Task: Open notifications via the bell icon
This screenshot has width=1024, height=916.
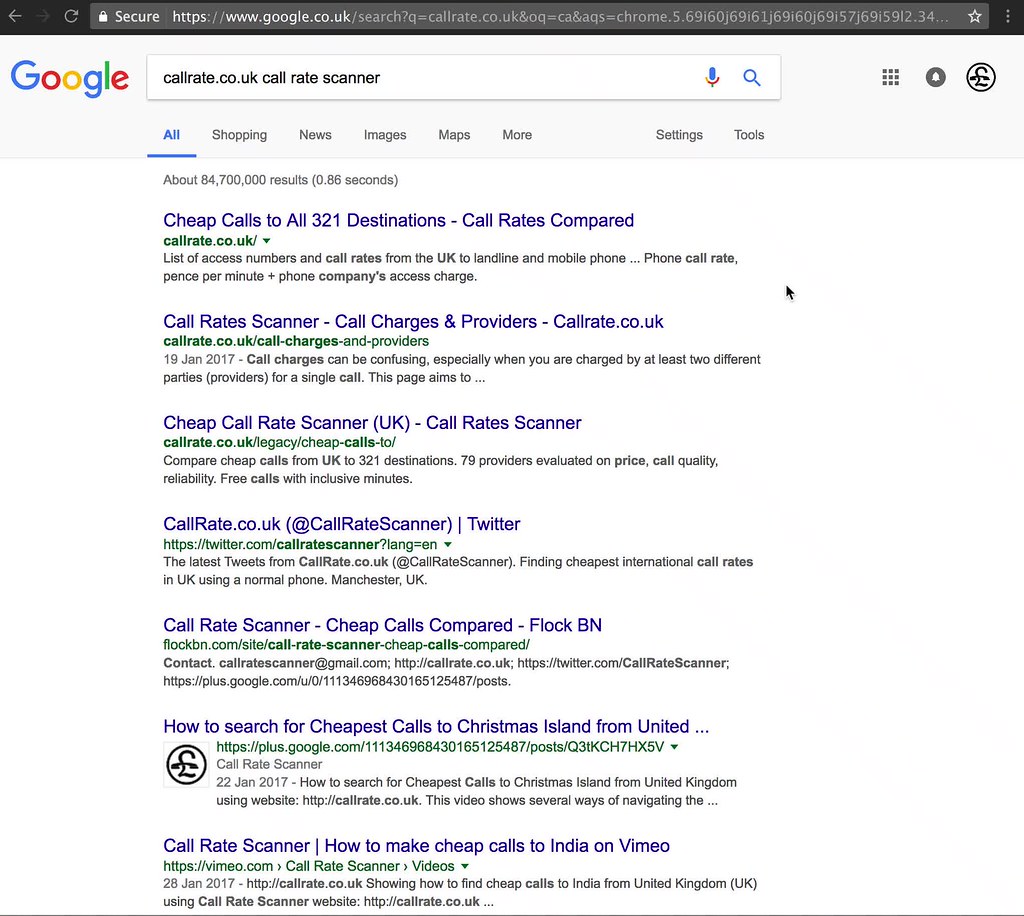Action: coord(935,77)
